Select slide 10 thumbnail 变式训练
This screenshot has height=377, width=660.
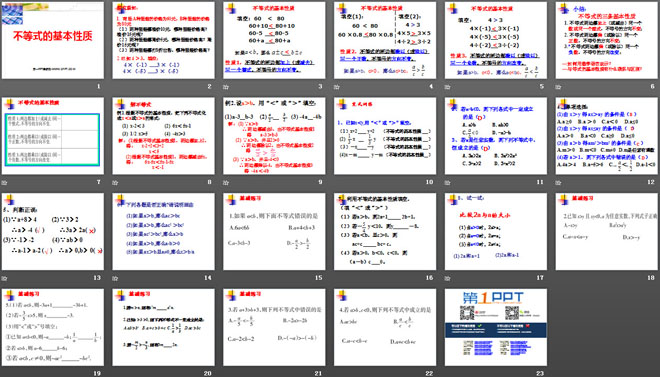click(385, 136)
